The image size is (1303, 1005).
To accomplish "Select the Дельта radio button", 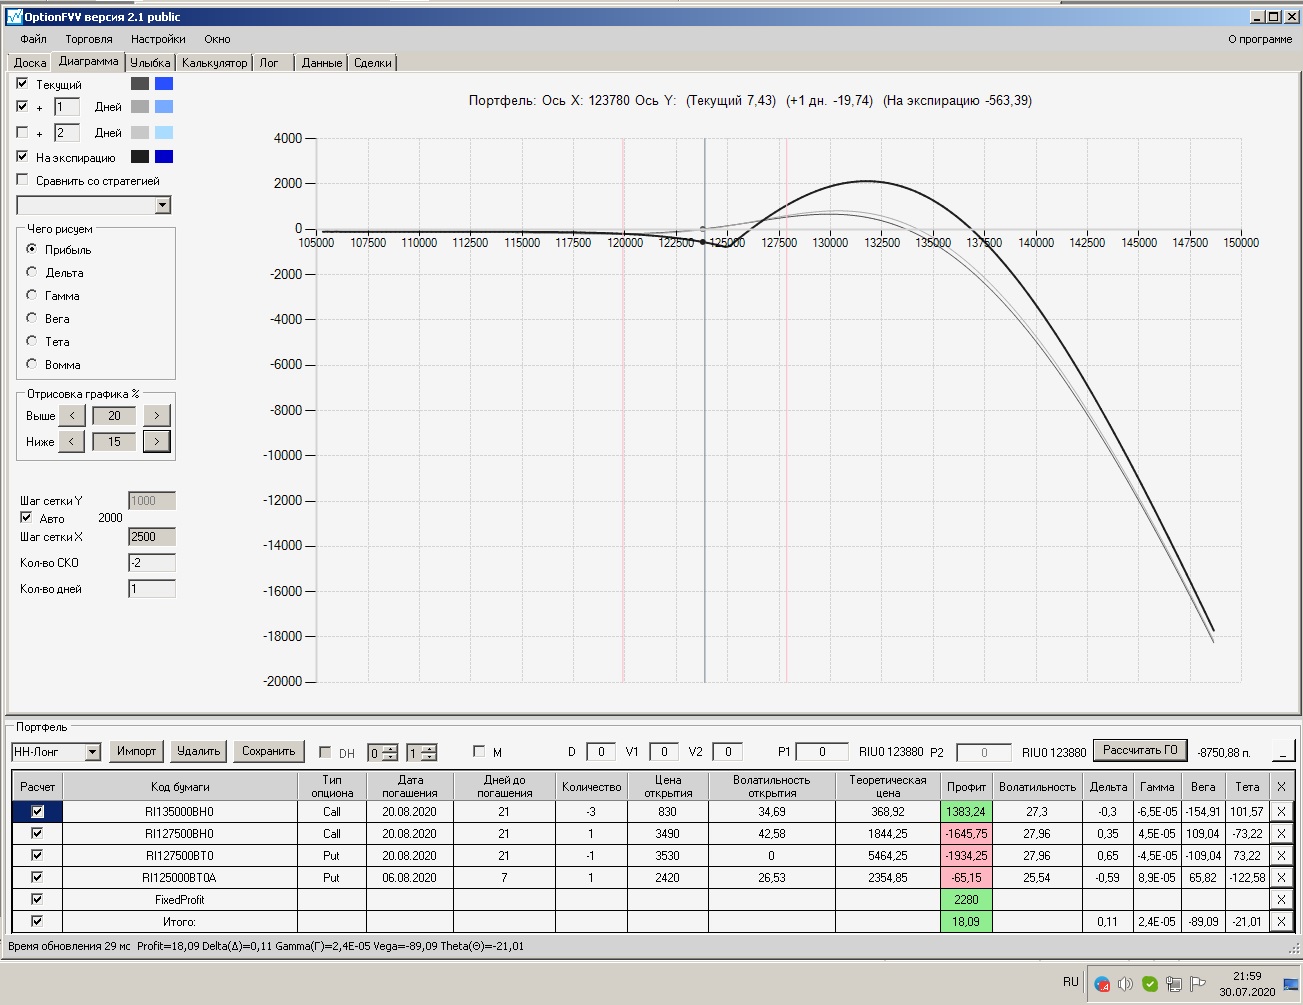I will [32, 272].
